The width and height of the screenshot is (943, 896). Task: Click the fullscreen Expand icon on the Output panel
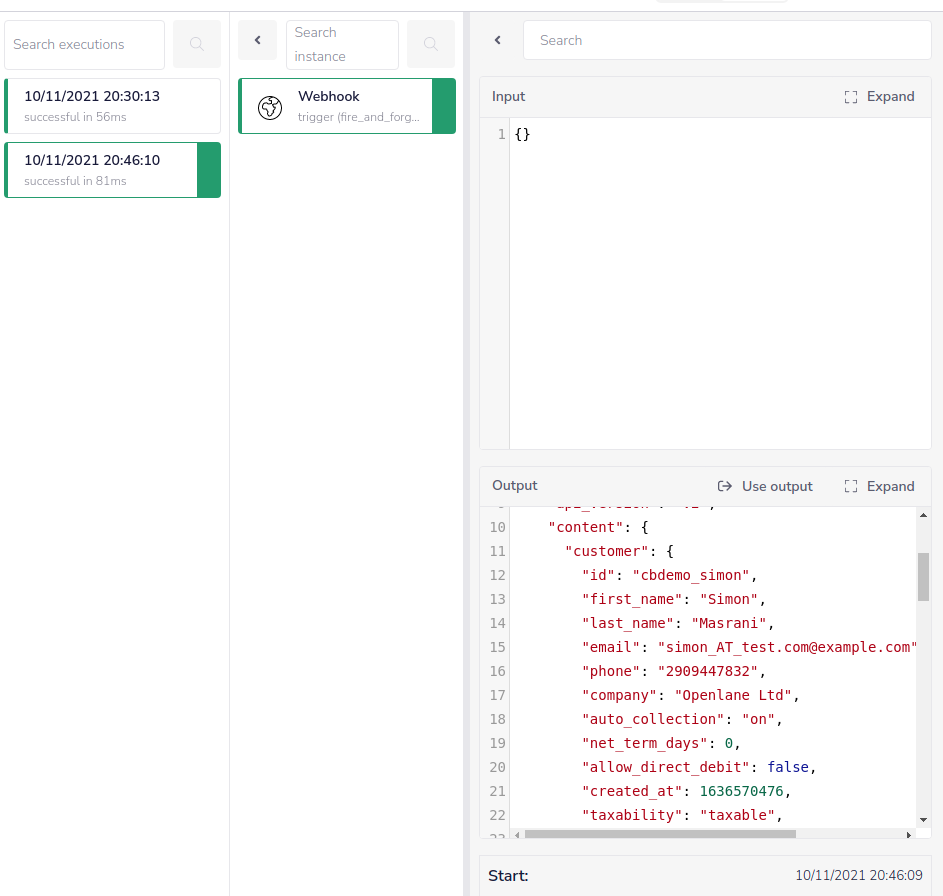[850, 486]
